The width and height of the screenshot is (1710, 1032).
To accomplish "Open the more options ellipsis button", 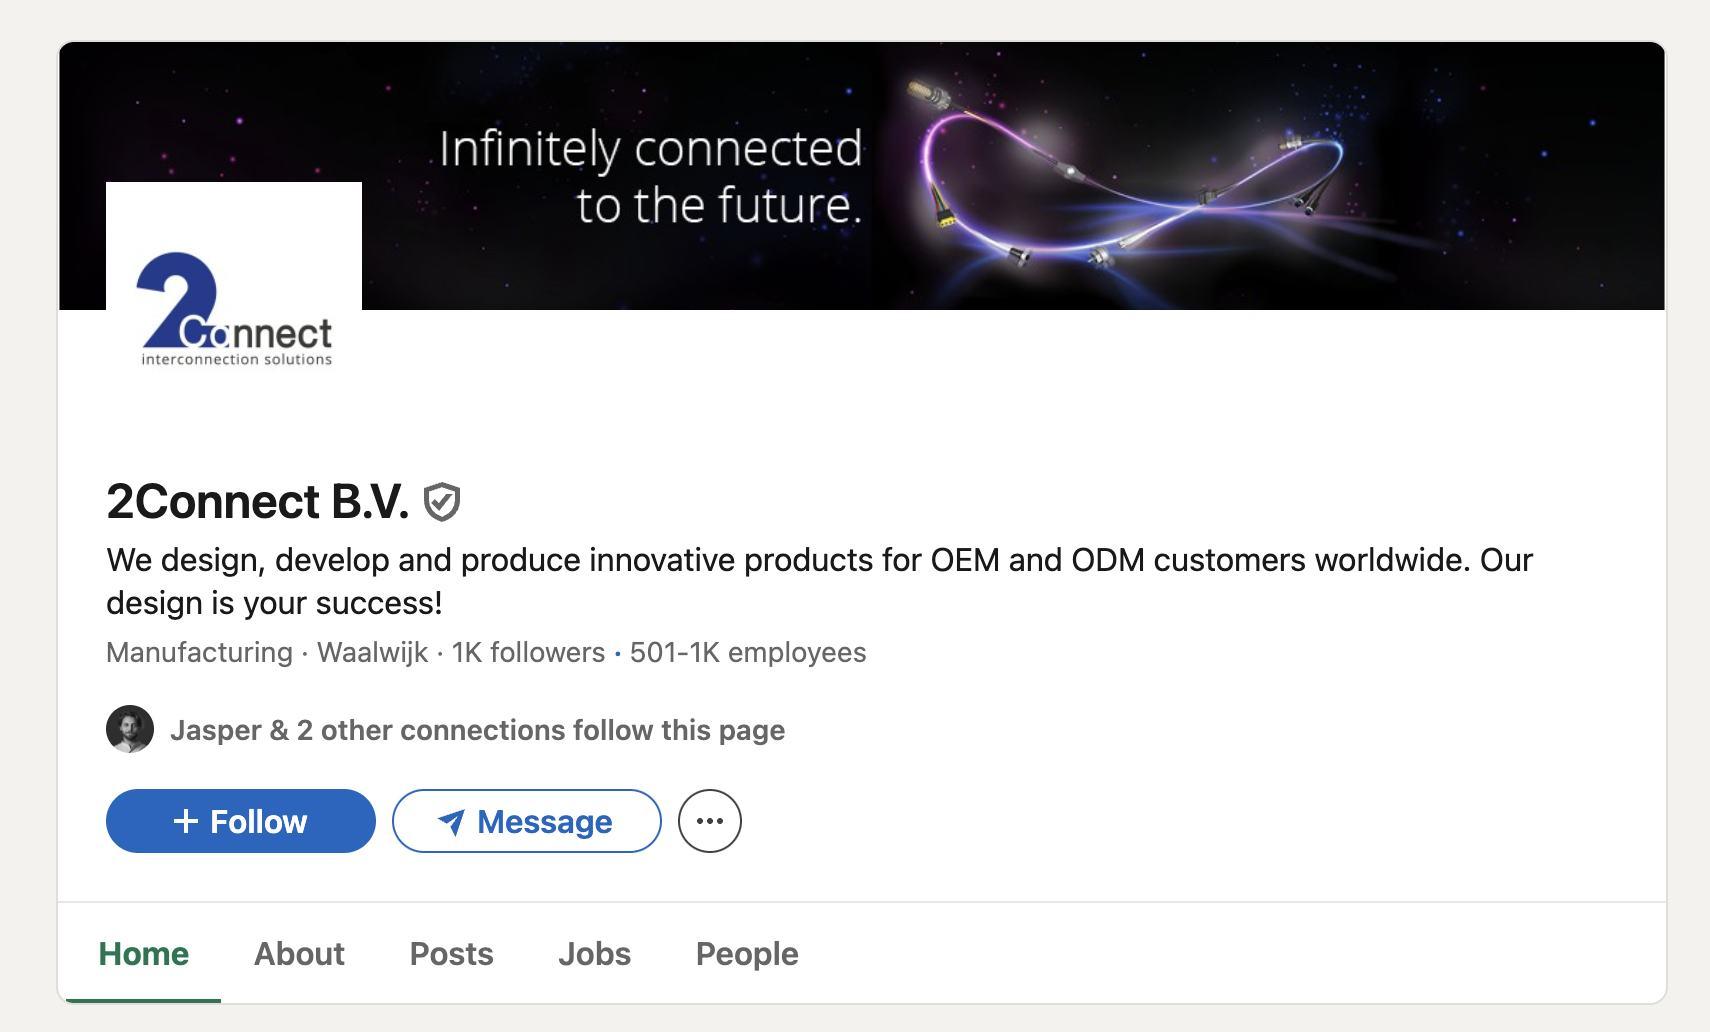I will pyautogui.click(x=709, y=821).
